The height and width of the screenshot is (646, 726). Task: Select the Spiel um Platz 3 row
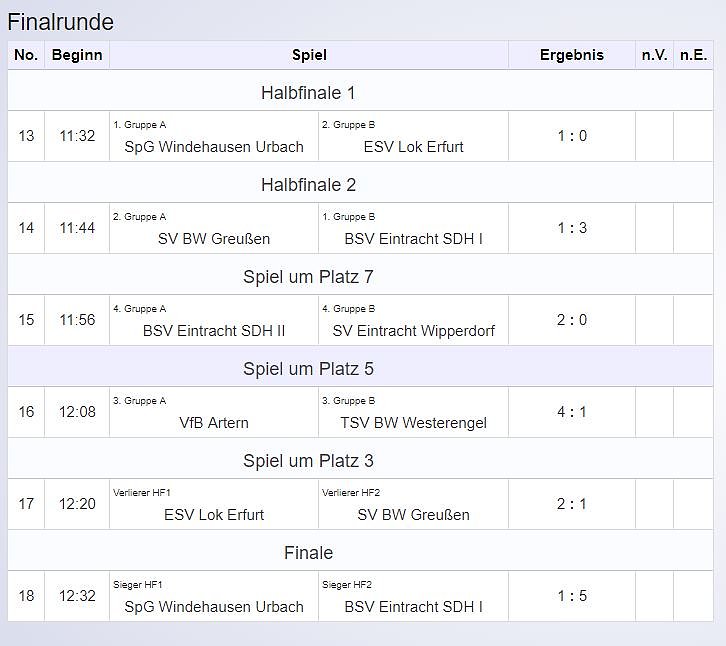(x=308, y=461)
